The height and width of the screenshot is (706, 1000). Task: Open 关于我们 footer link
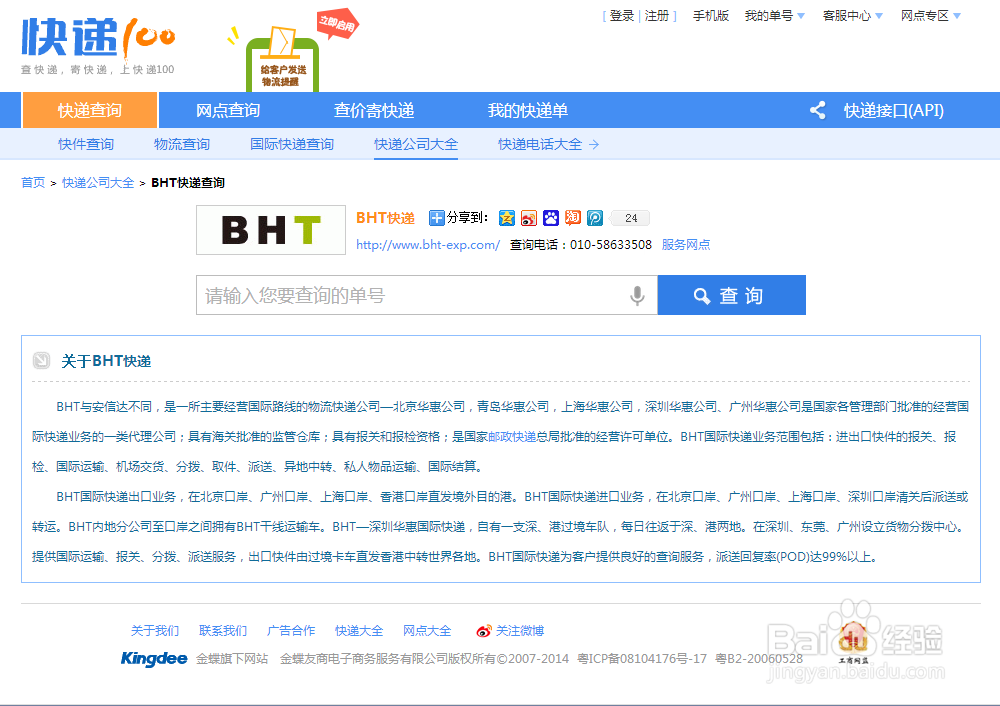click(155, 631)
